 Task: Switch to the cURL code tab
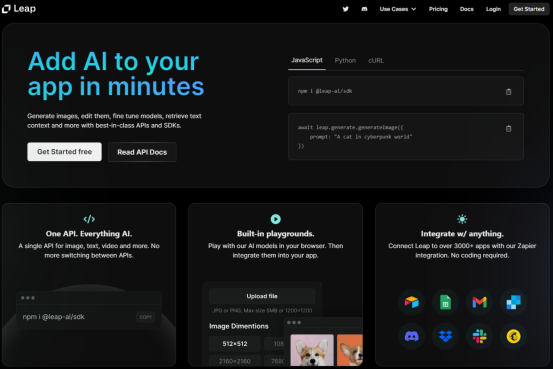[x=376, y=61]
